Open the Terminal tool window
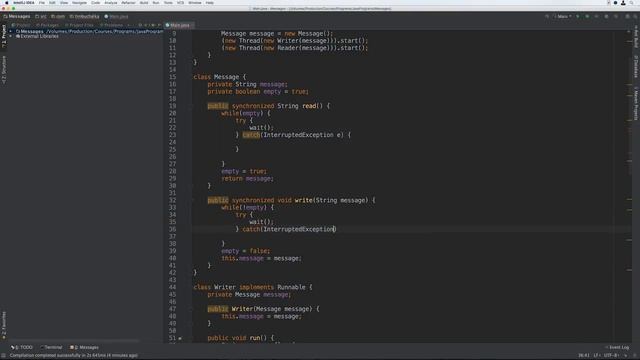The image size is (640, 360). click(x=51, y=347)
